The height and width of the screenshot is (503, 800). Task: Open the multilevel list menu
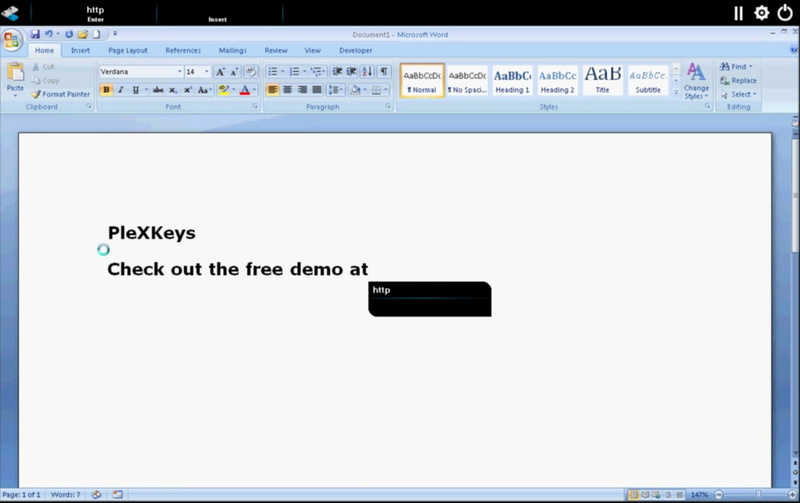coord(317,71)
